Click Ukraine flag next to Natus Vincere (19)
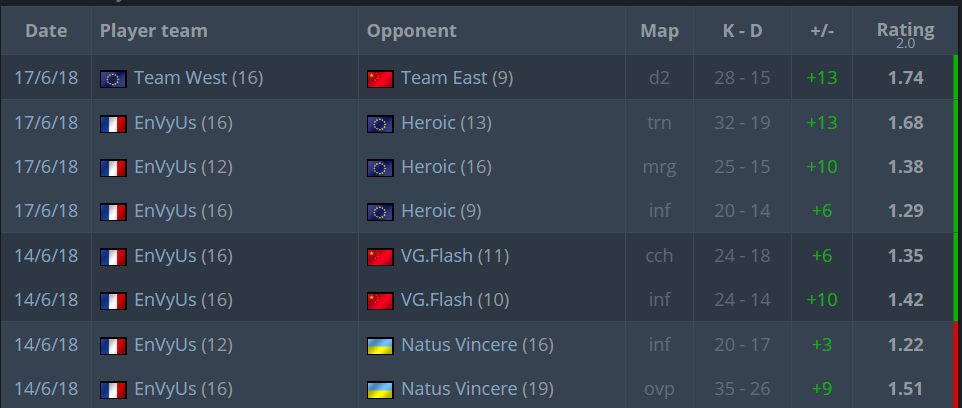The width and height of the screenshot is (962, 408). click(380, 390)
